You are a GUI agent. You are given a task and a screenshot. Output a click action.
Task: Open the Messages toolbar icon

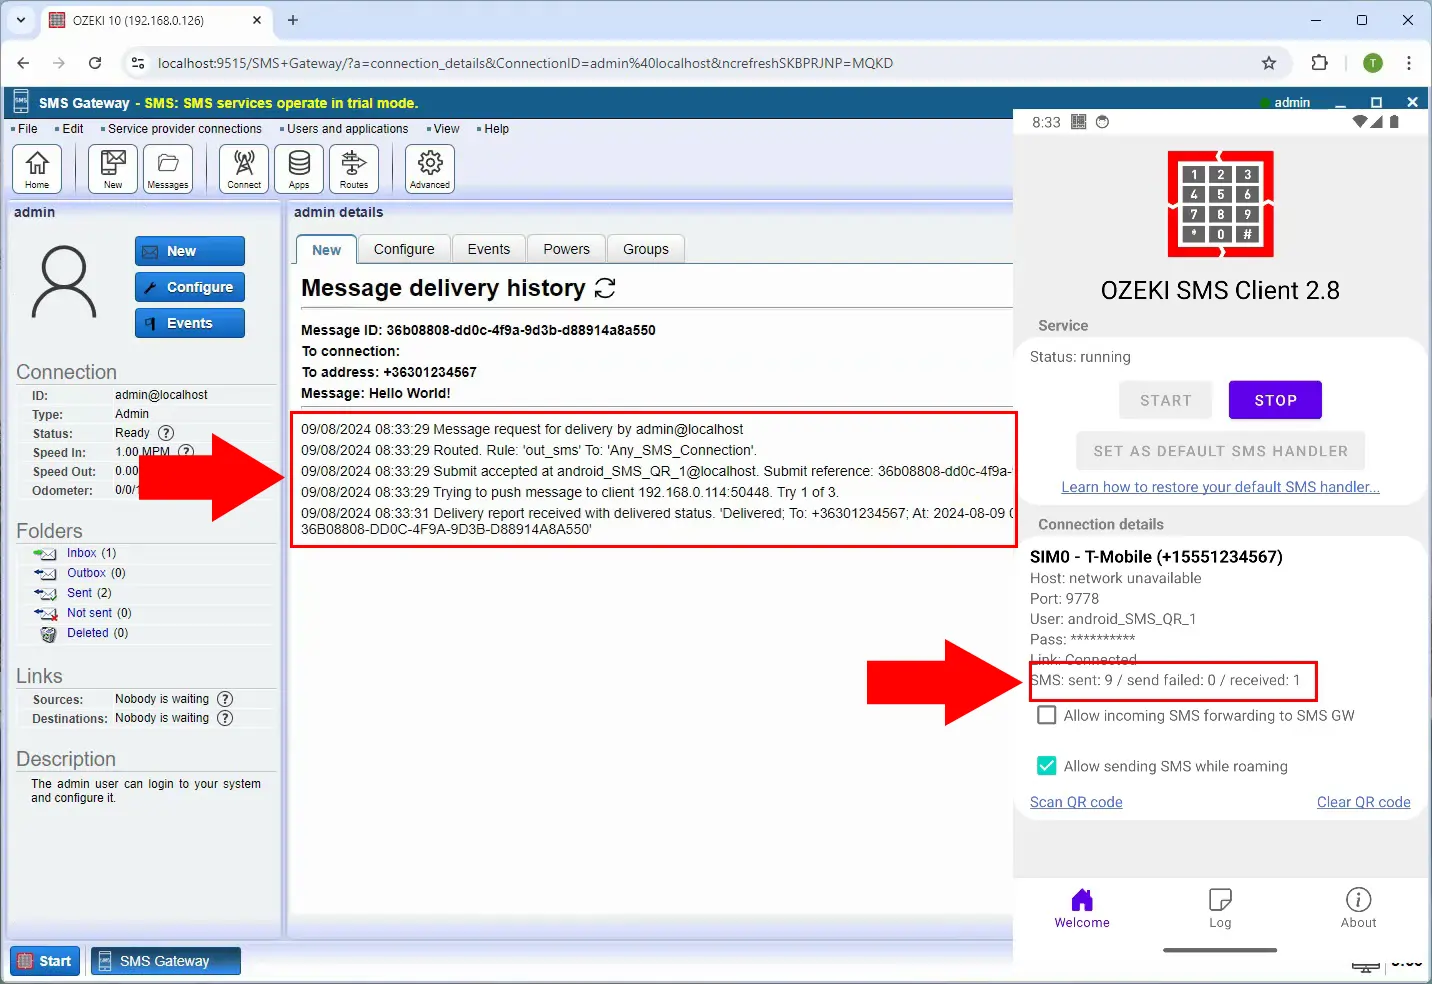(x=168, y=169)
